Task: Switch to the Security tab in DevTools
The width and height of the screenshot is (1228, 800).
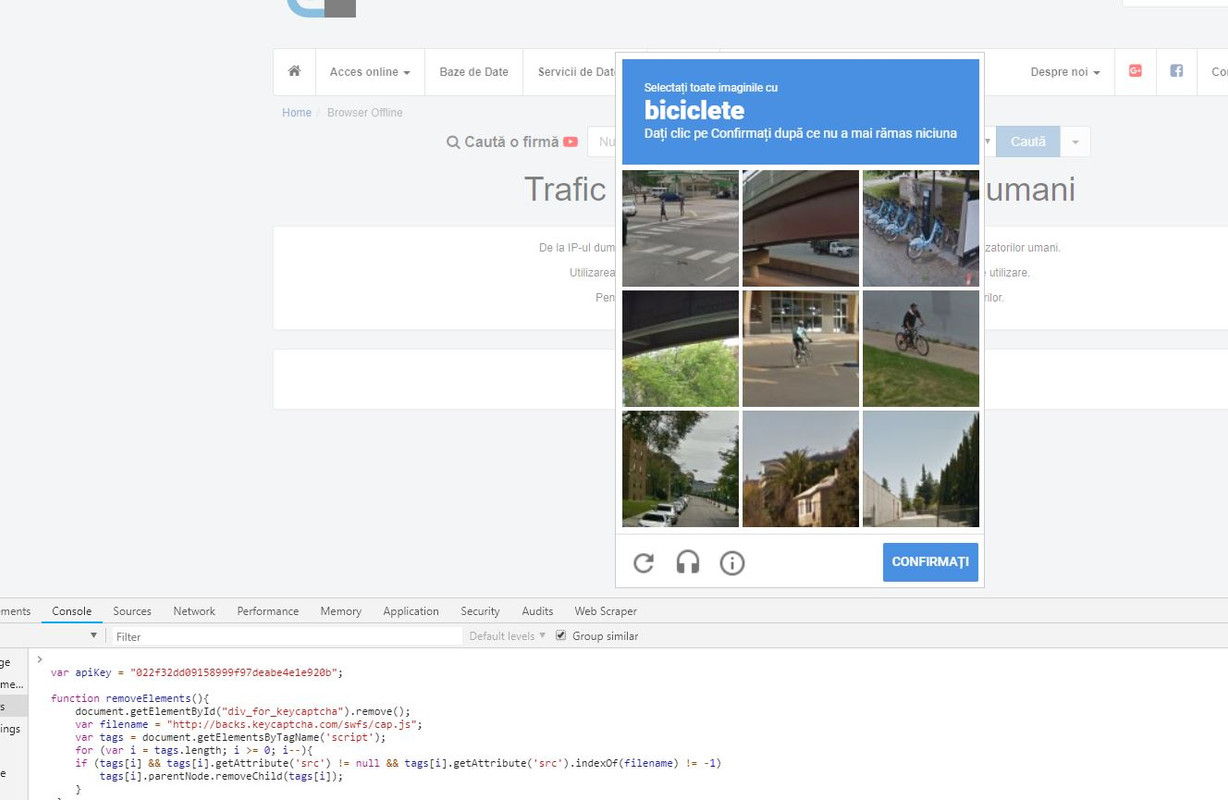Action: click(x=480, y=611)
